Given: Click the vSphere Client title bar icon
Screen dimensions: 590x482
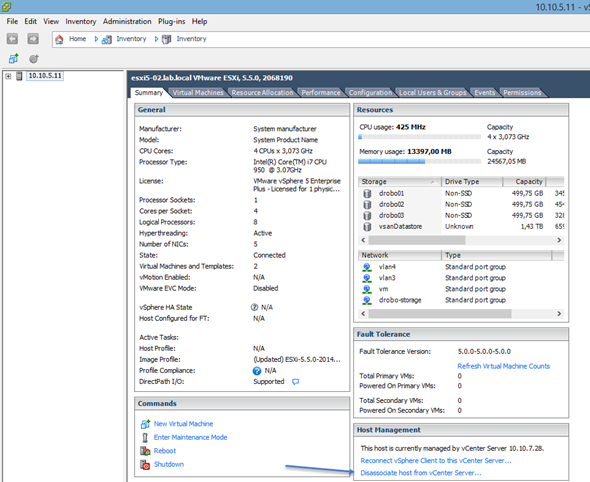Looking at the screenshot, I should 6,6.
